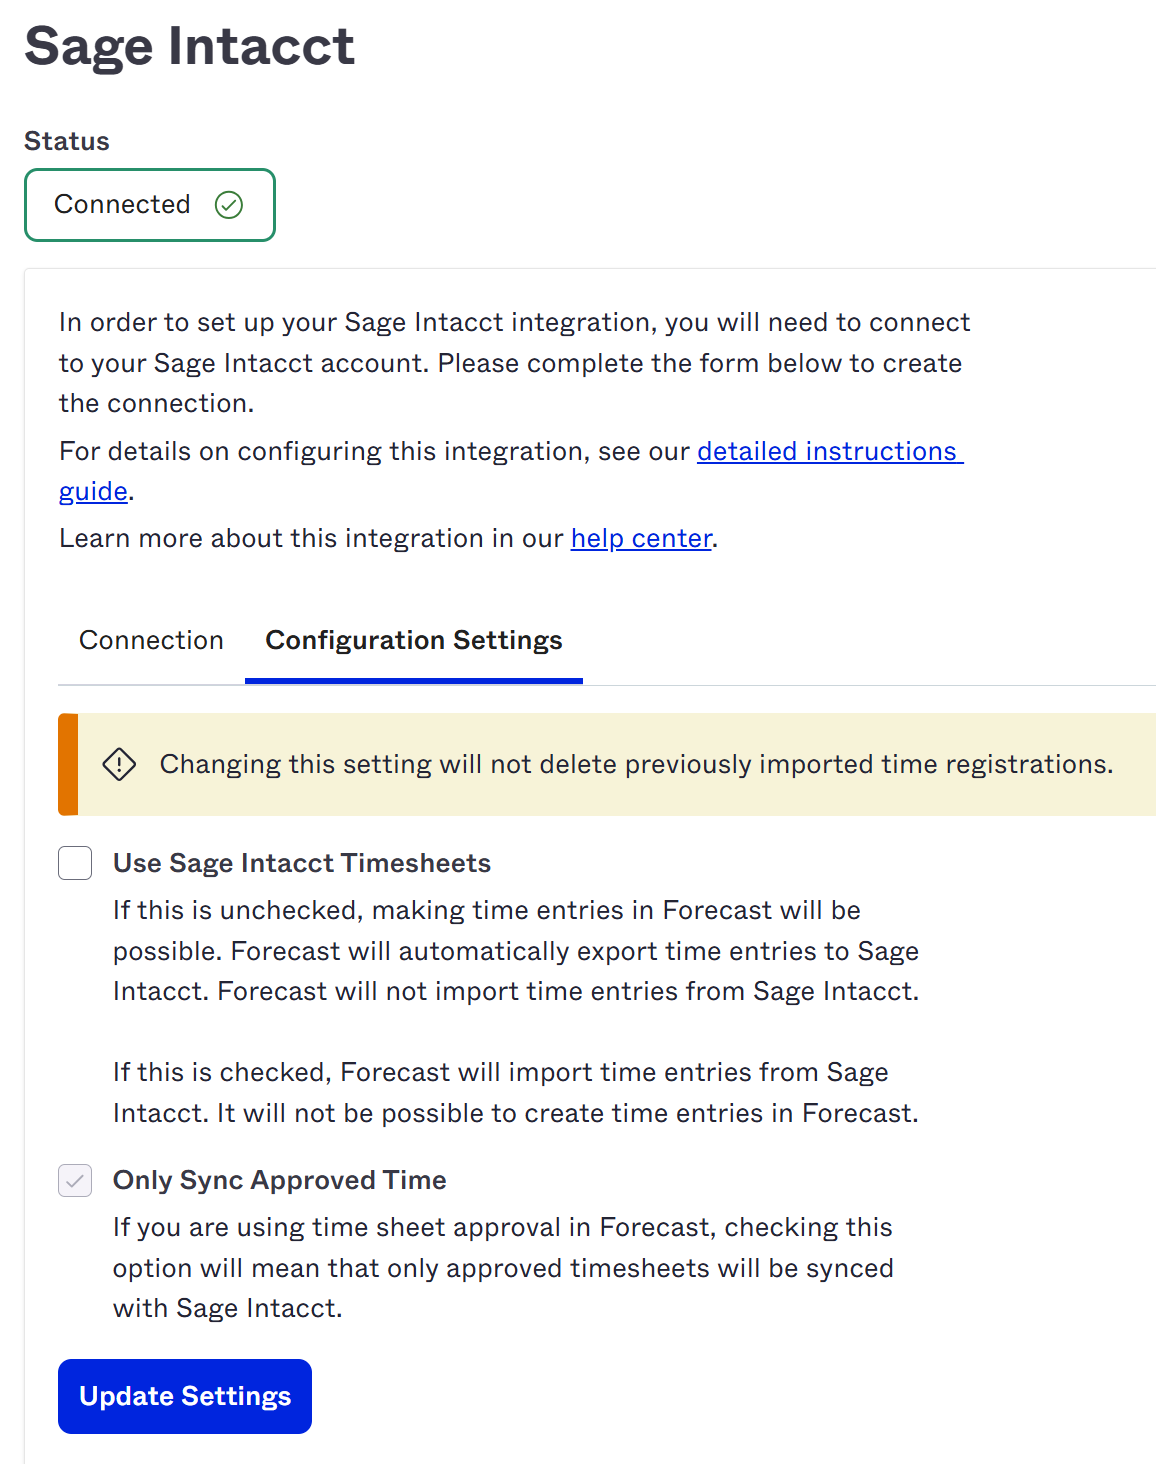Screen dimensions: 1156x1464
Task: Click the word guide in instructions link
Action: (93, 491)
